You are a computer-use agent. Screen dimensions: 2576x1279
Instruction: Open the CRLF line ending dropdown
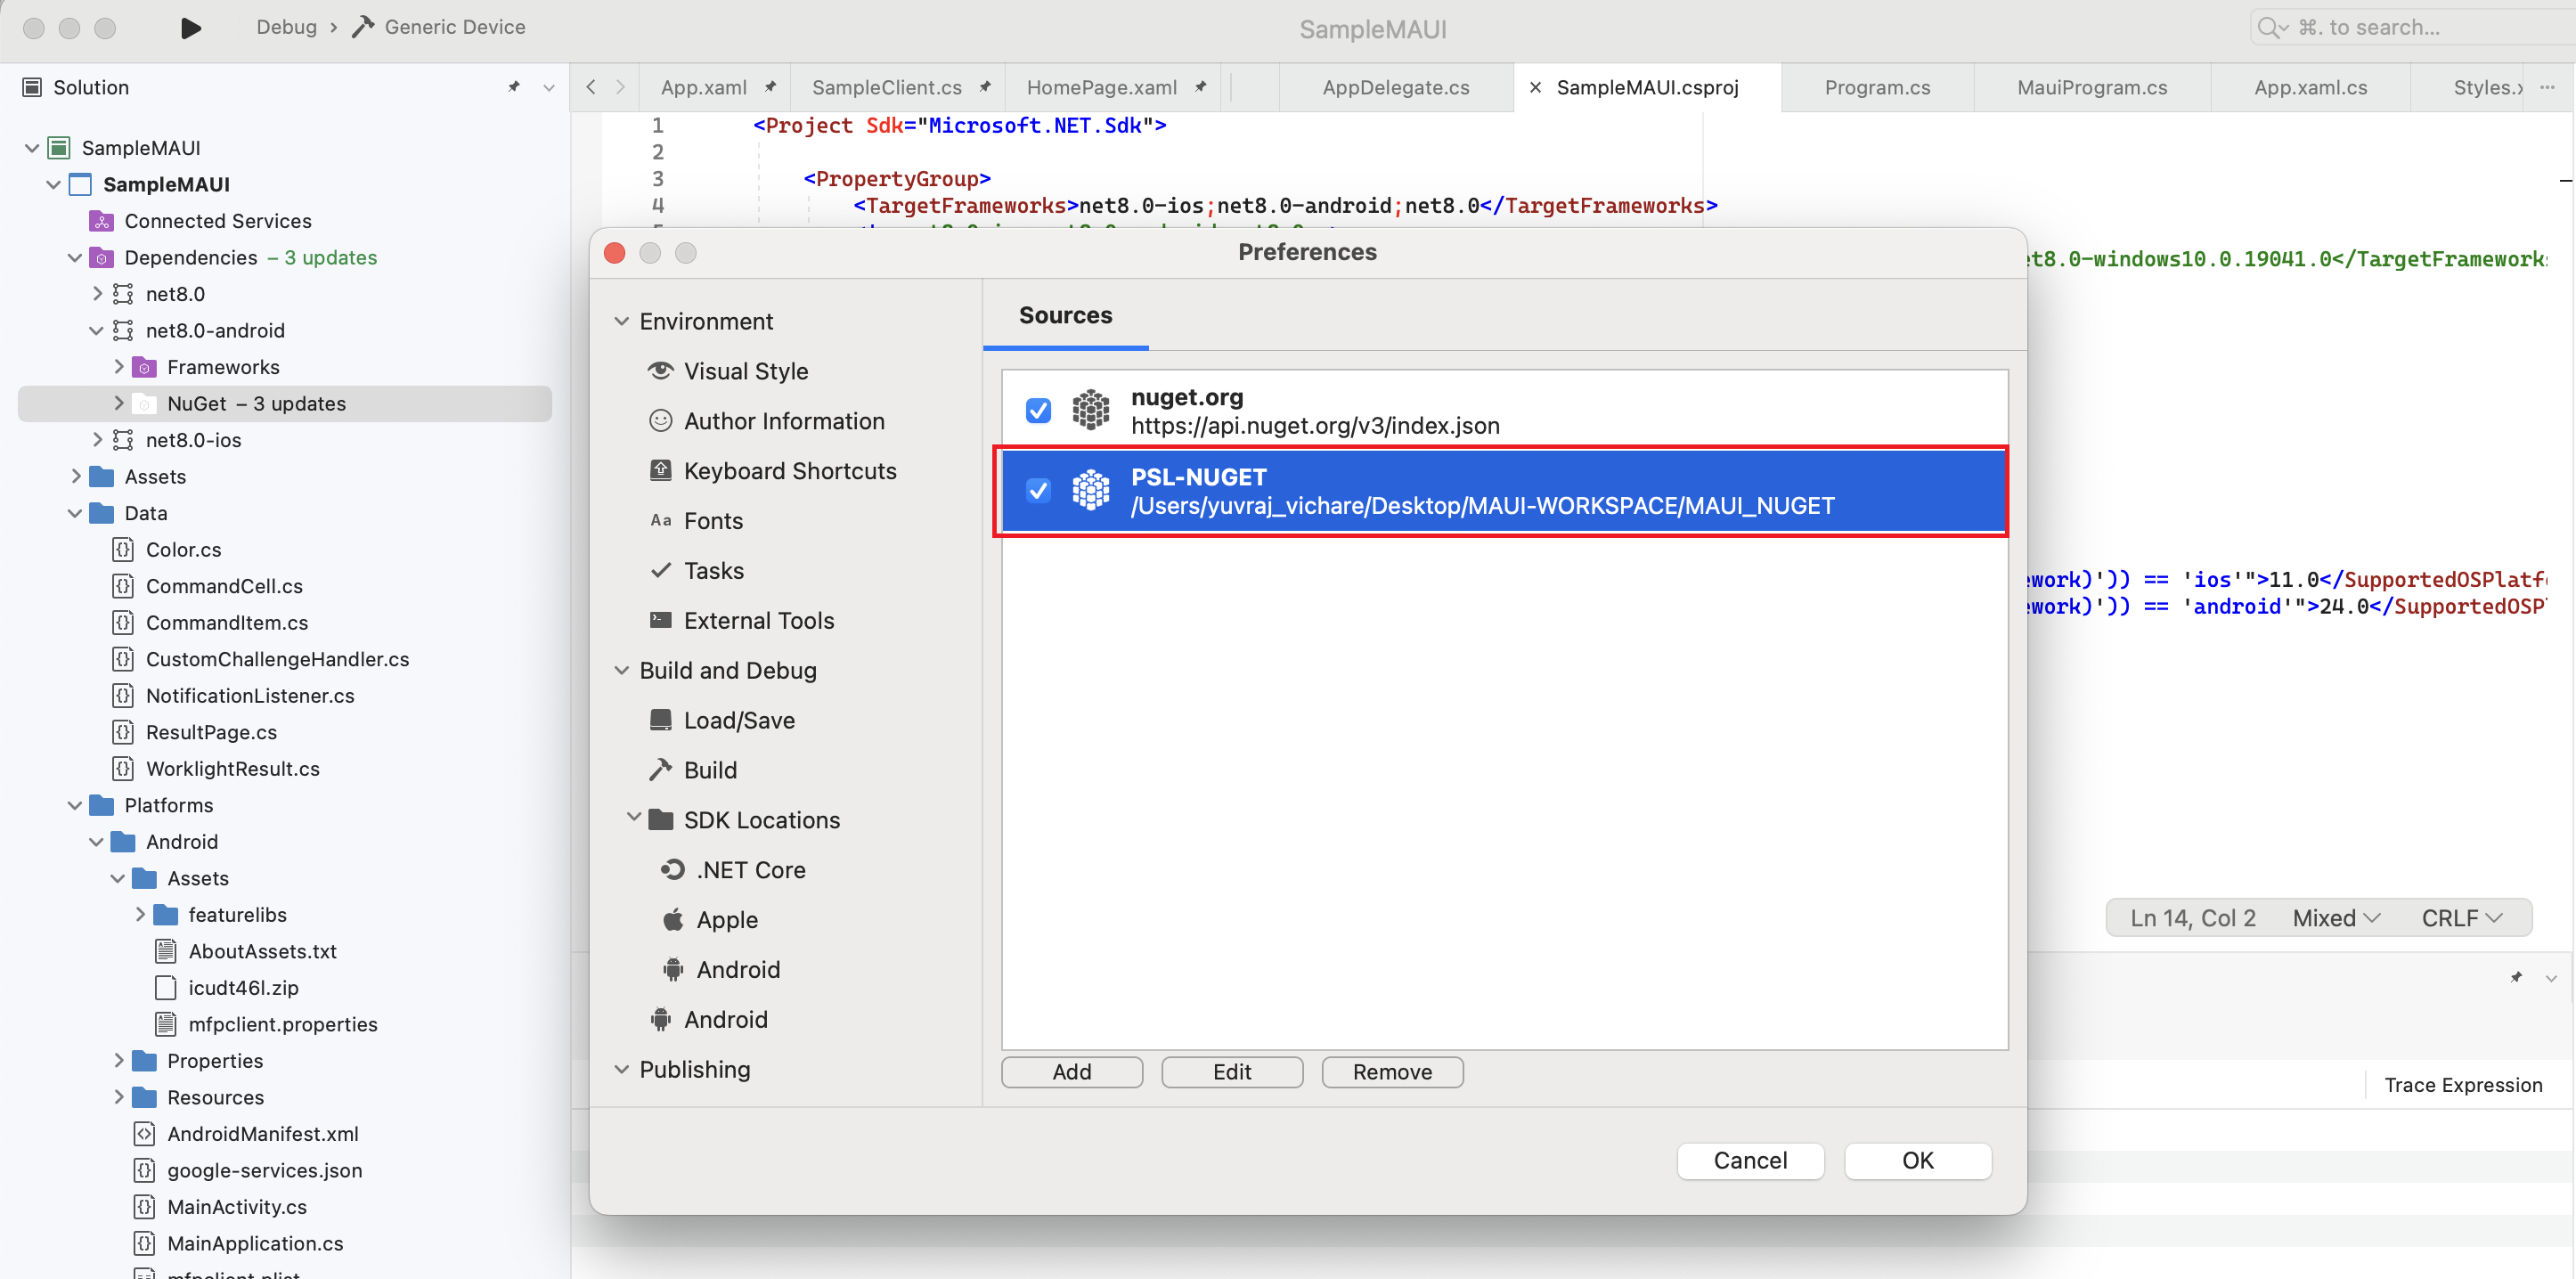pos(2460,918)
